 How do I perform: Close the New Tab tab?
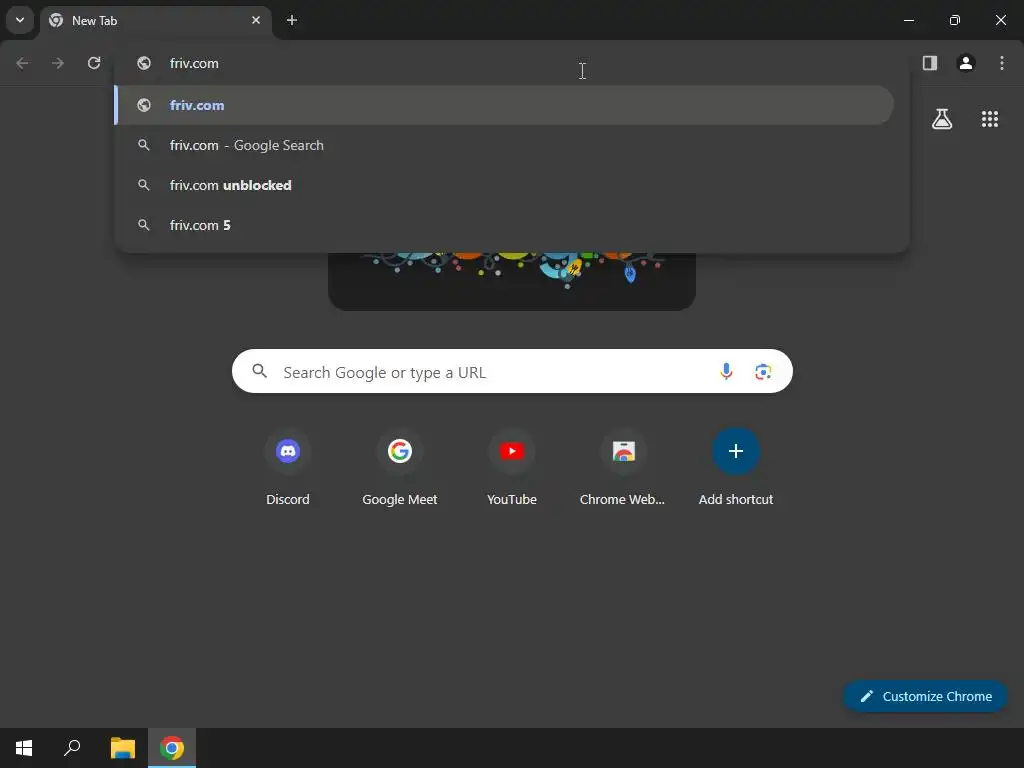pos(256,20)
